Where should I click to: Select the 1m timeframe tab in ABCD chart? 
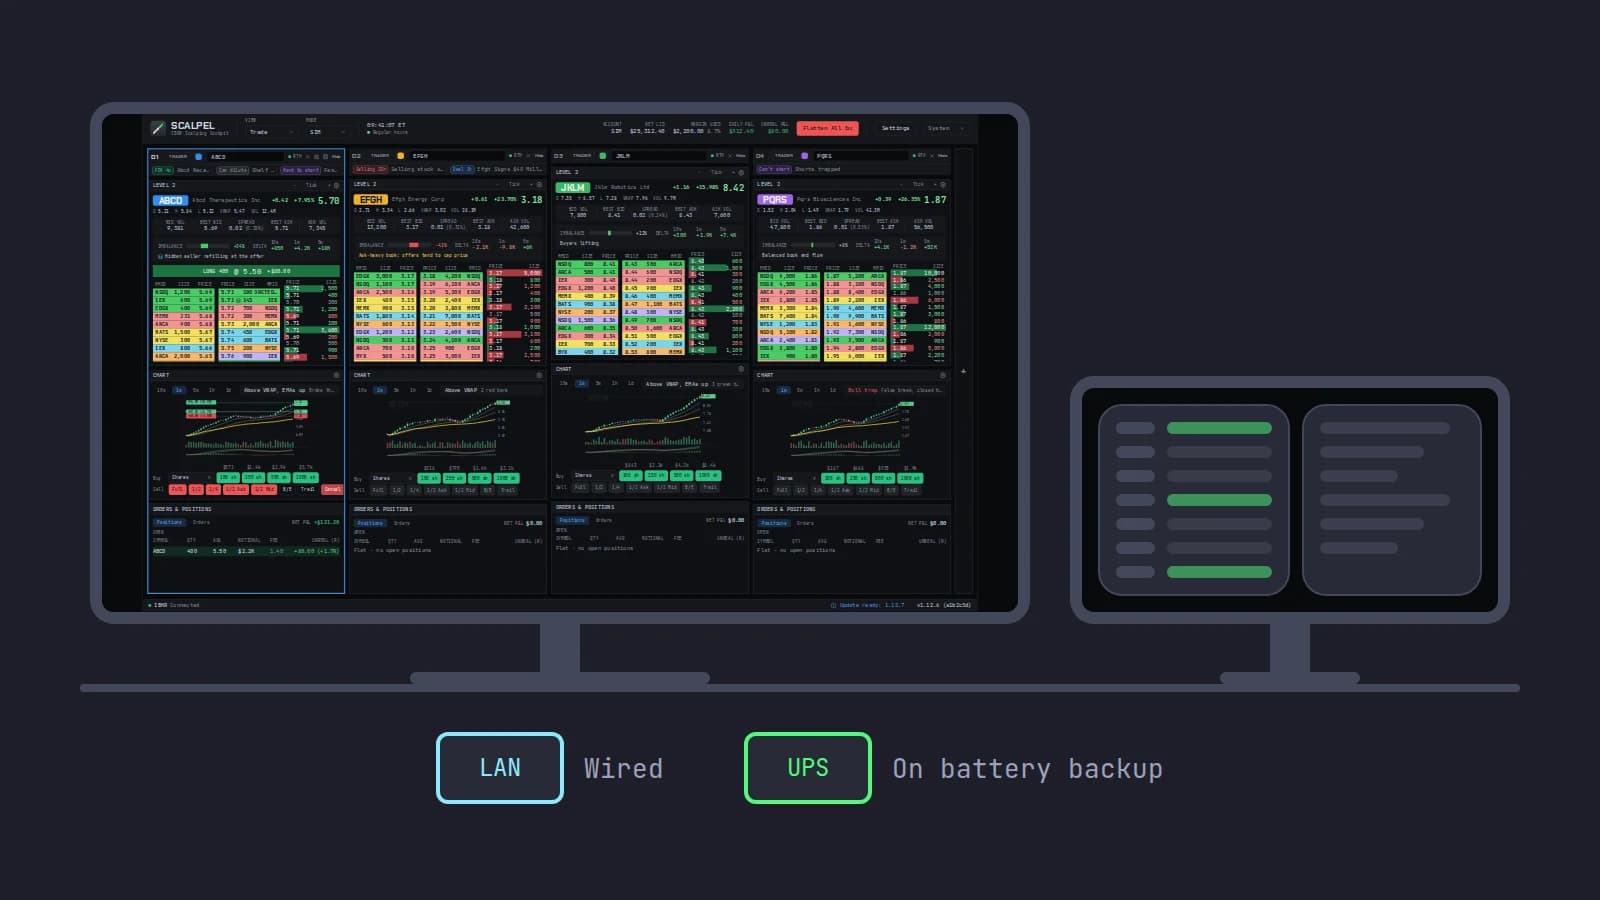[x=179, y=390]
